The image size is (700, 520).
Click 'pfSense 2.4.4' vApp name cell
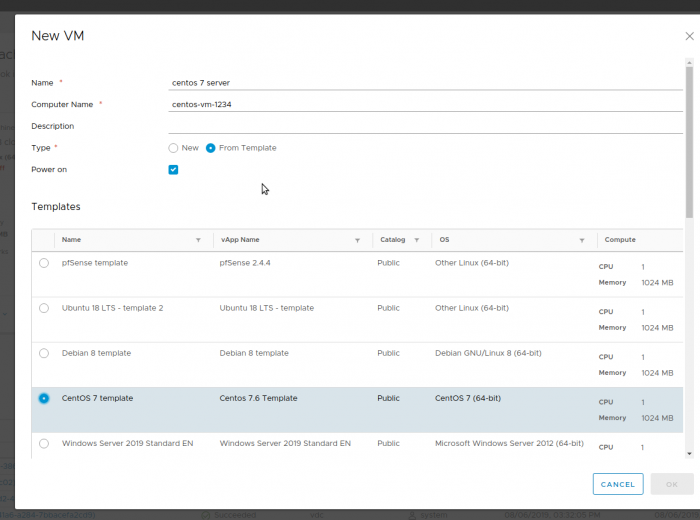[x=245, y=263]
